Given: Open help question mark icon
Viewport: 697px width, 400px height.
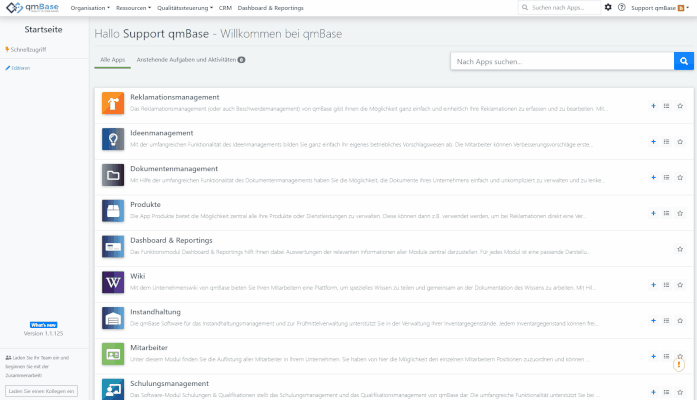Looking at the screenshot, I should (x=621, y=7).
